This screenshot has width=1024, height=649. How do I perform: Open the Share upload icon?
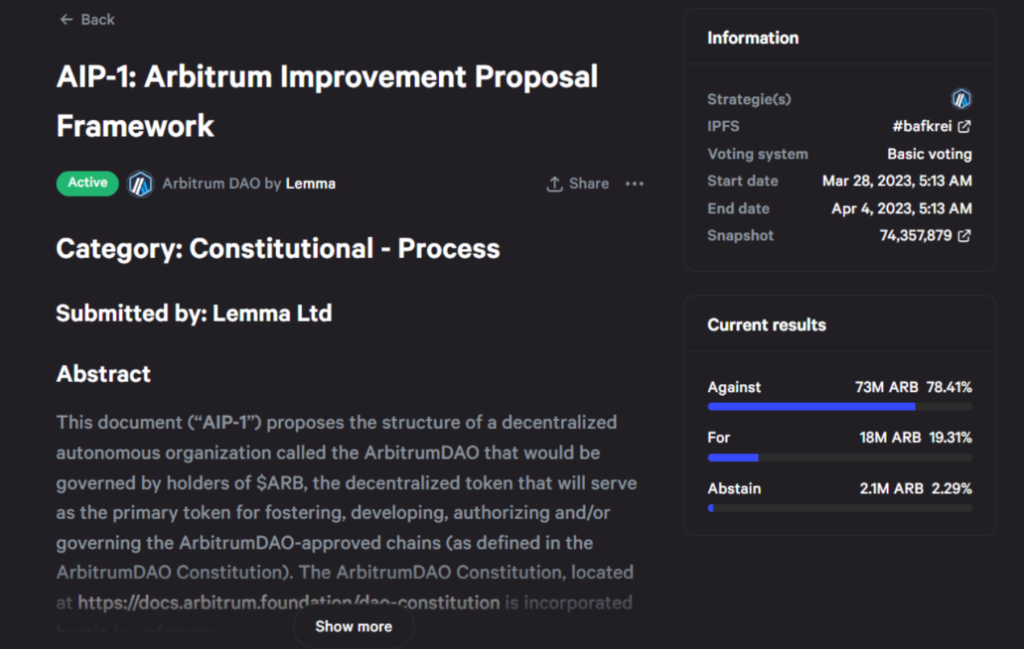tap(554, 184)
